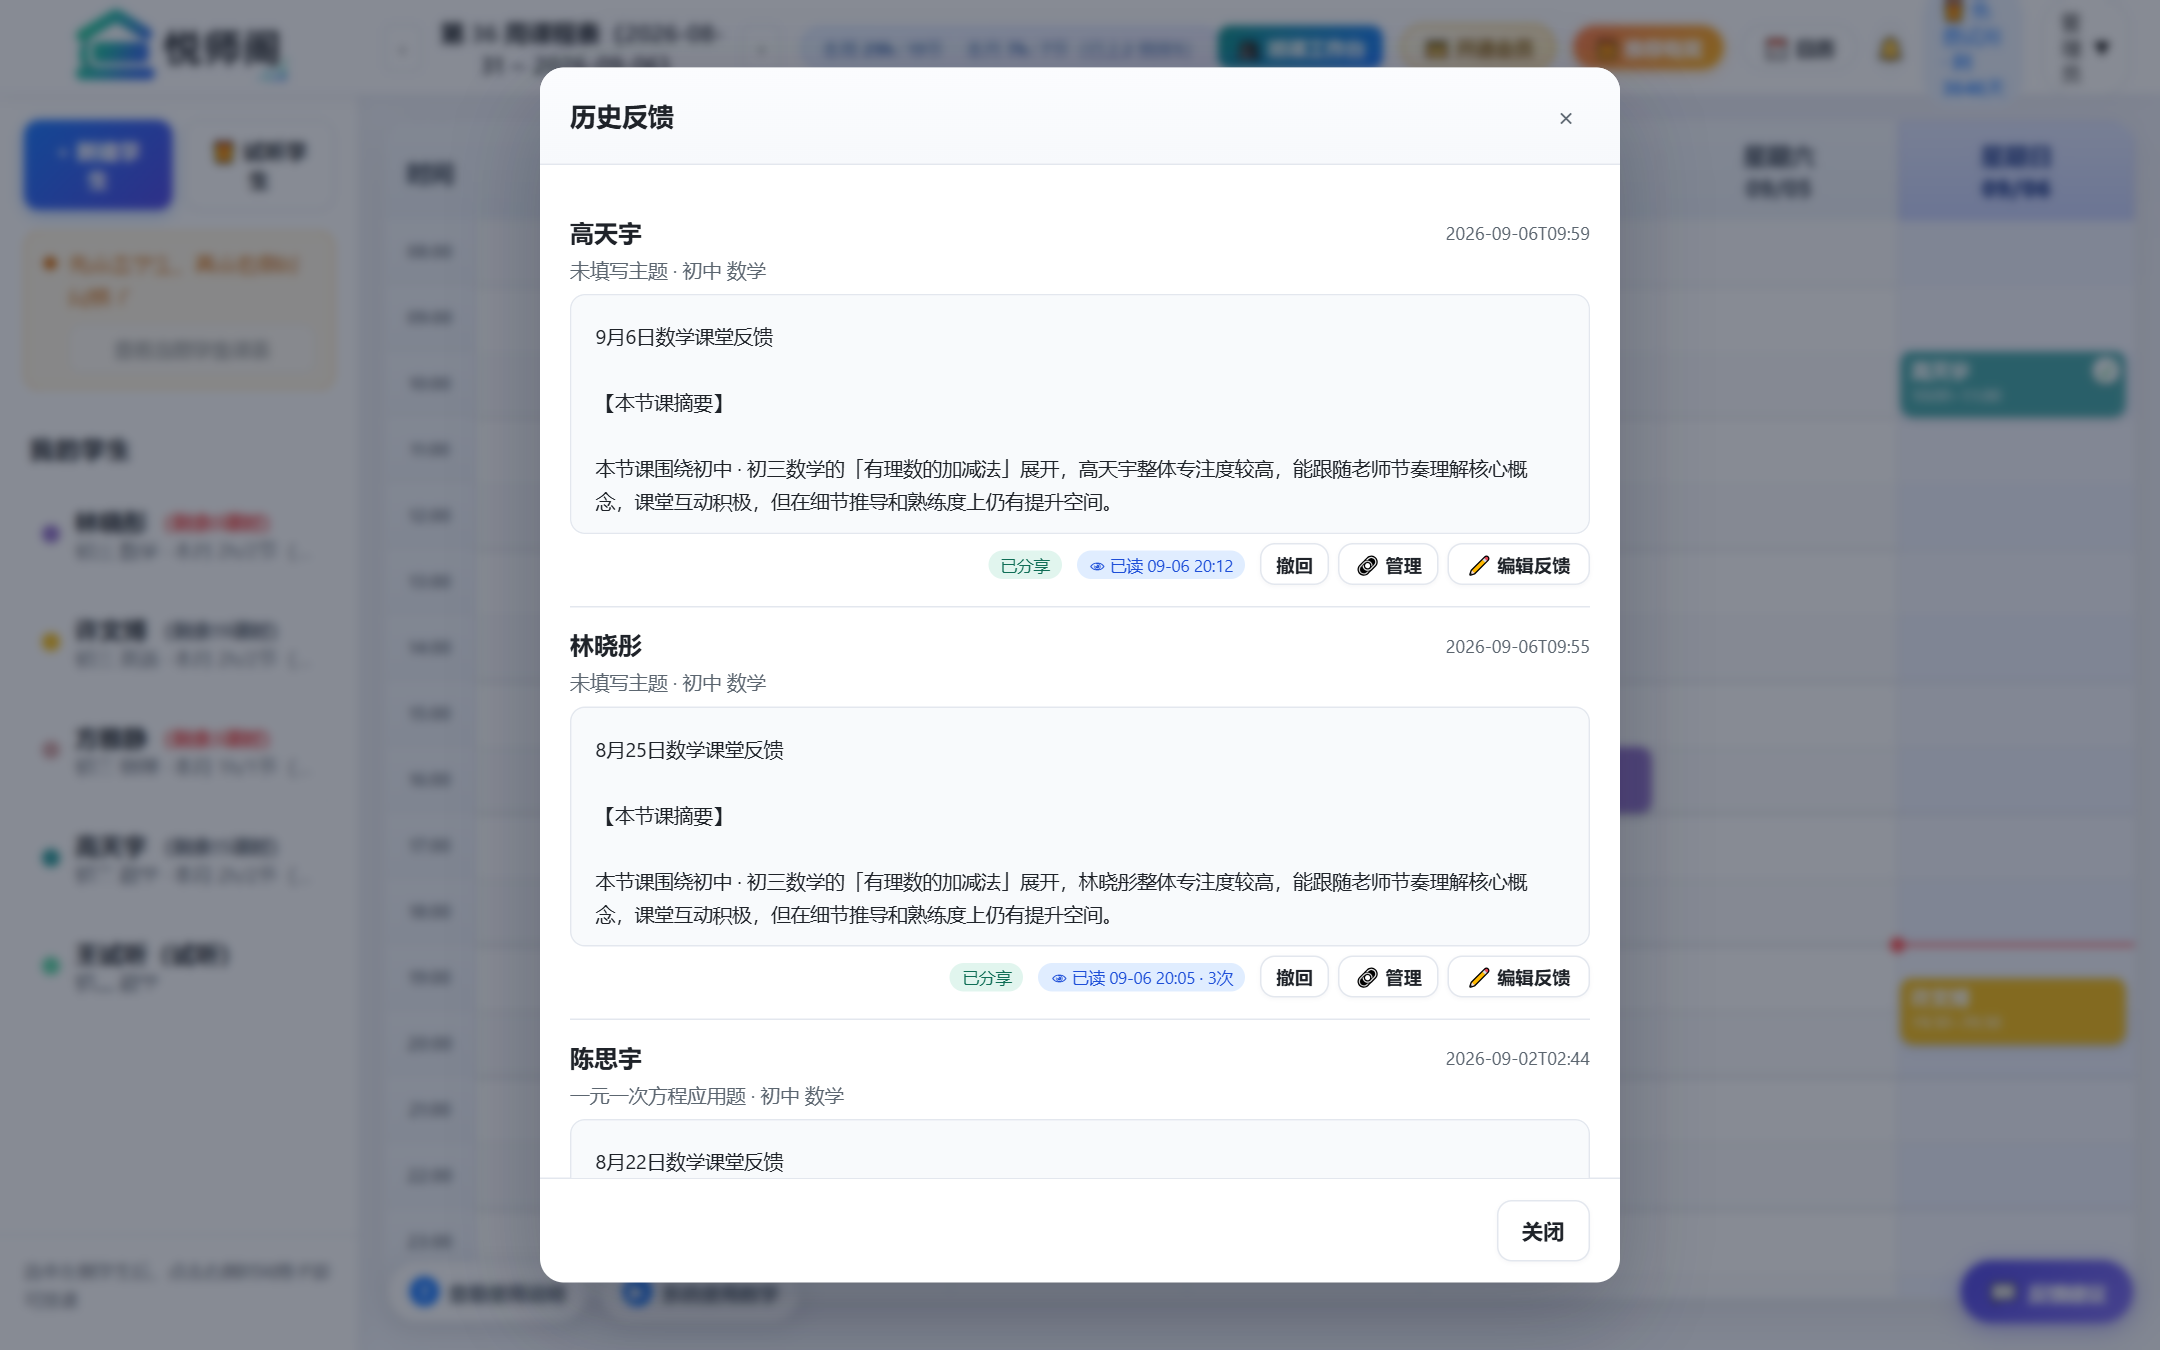
Task: Click the paperclip icon beside 林晓彤's 管理
Action: tap(1367, 978)
